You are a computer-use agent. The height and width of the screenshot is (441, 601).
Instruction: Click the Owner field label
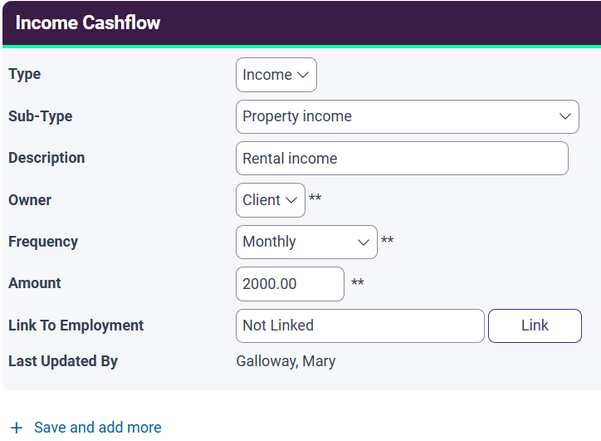[x=30, y=200]
